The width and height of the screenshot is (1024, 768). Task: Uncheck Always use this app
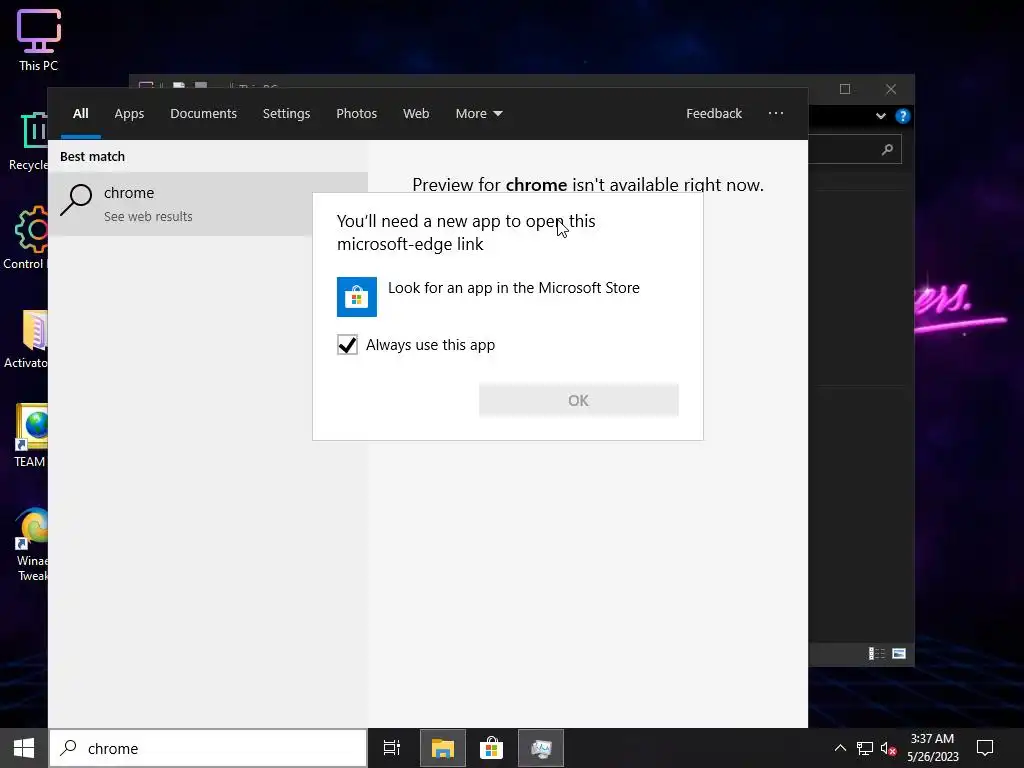point(347,345)
